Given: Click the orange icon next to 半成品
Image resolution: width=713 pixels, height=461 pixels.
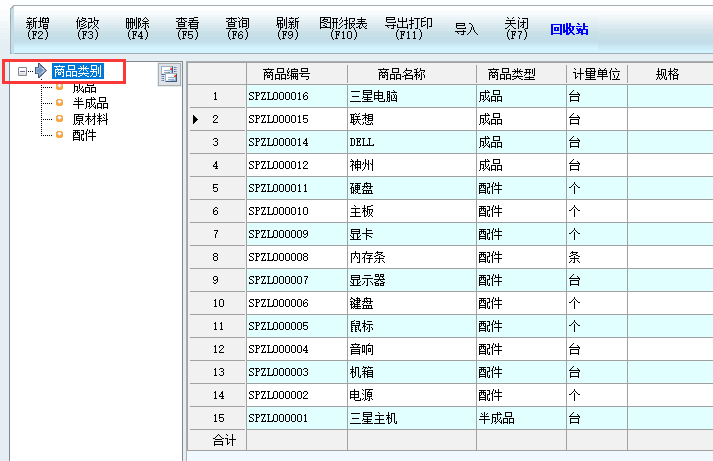Looking at the screenshot, I should click(59, 103).
